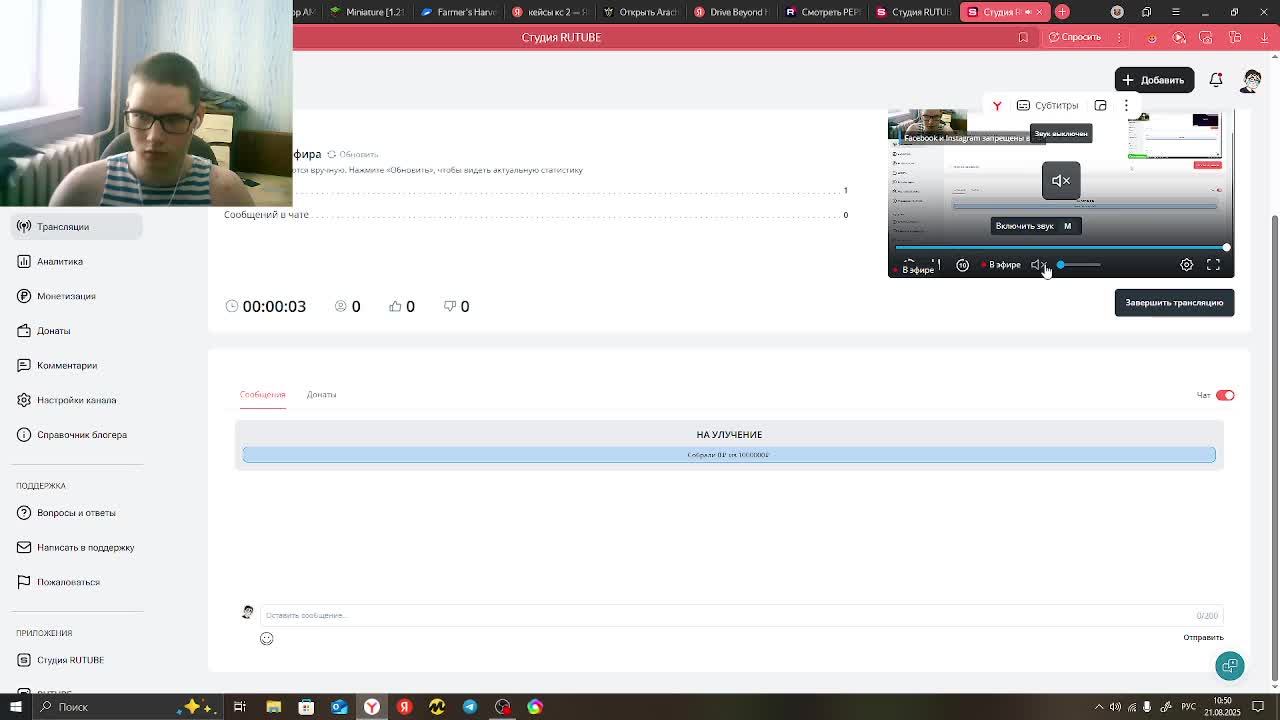This screenshot has height=720, width=1280.
Task: Toggle the Чат switch
Action: 1225,395
